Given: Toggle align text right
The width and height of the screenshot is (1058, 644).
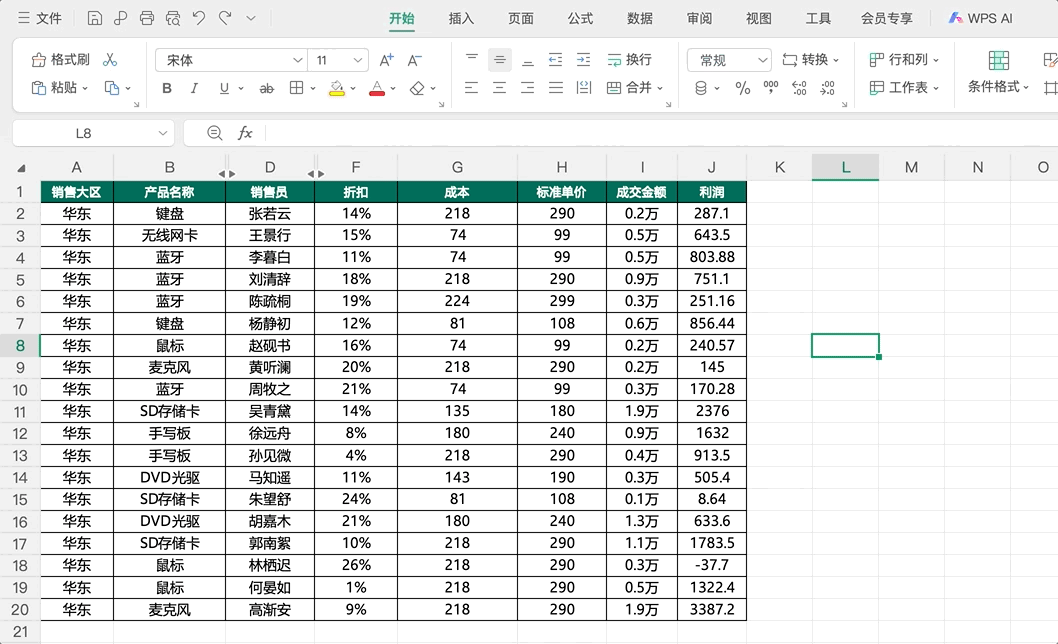Looking at the screenshot, I should pyautogui.click(x=528, y=88).
